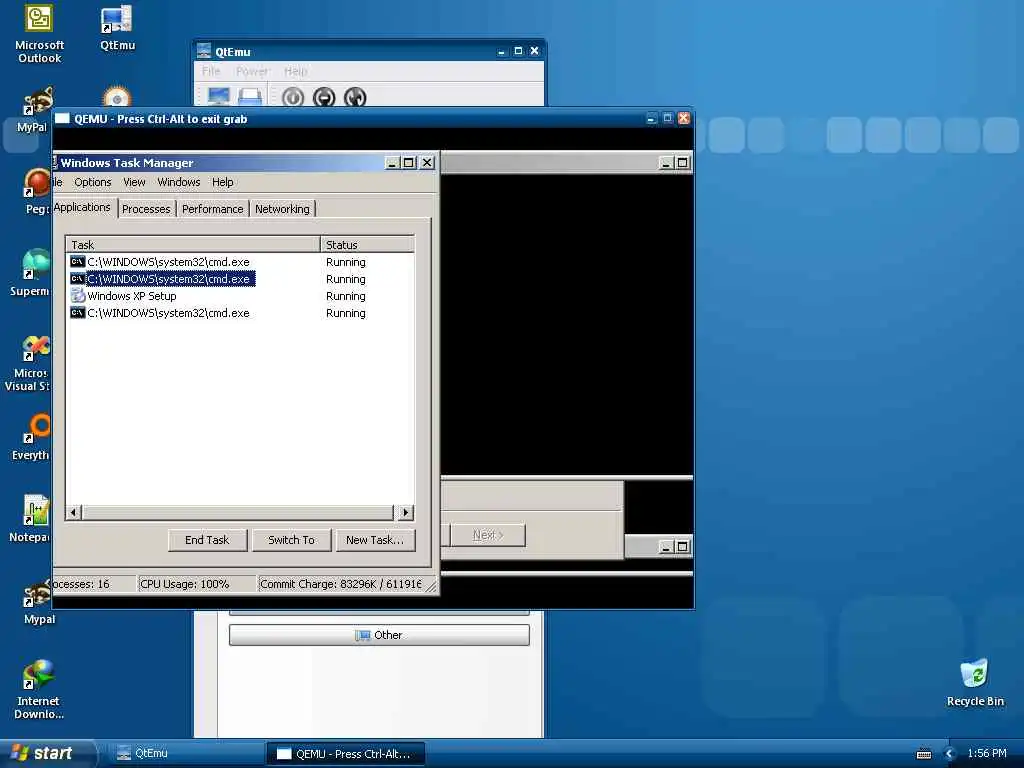This screenshot has width=1024, height=768.
Task: Select the last cmd.exe task row
Action: (240, 313)
